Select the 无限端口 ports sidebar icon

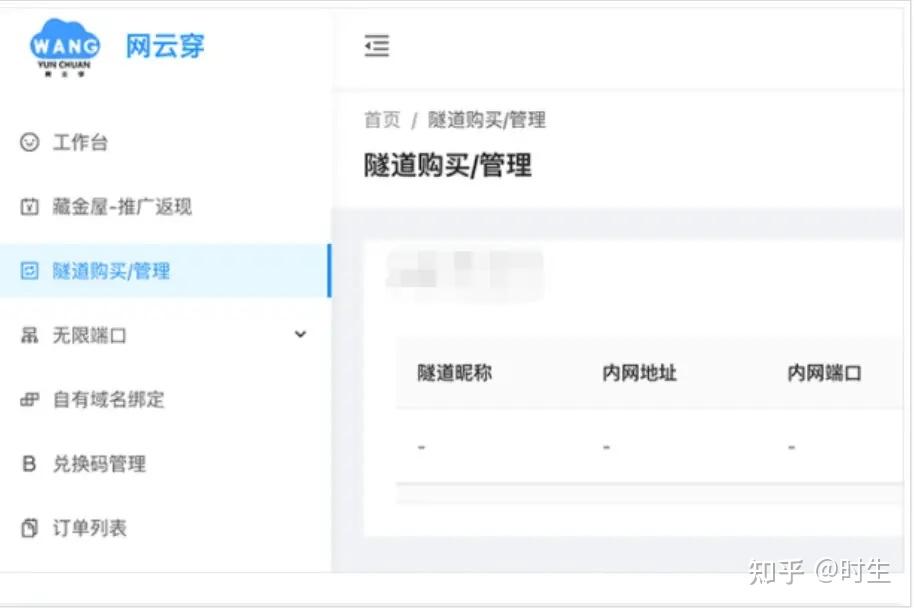click(x=28, y=335)
